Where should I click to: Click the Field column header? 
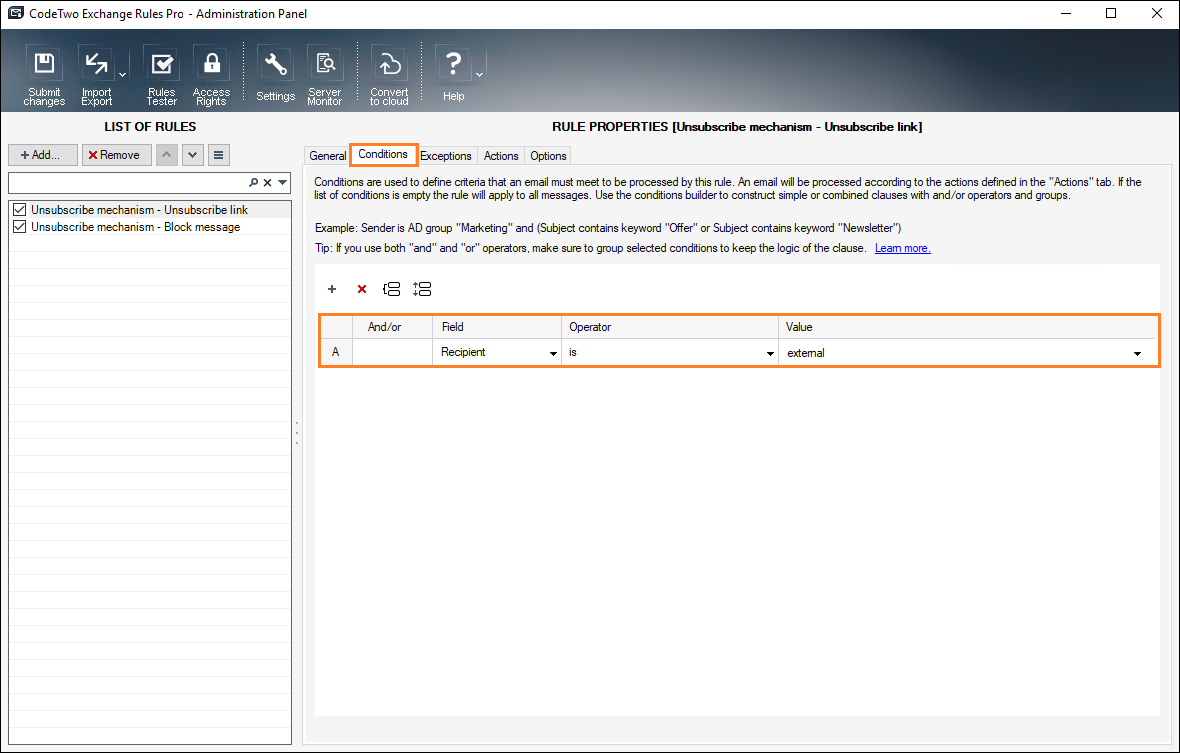(x=497, y=327)
